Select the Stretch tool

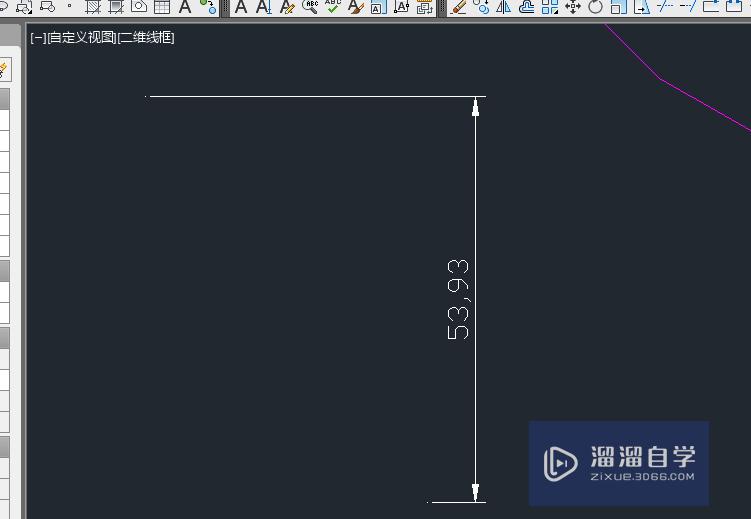(x=642, y=7)
